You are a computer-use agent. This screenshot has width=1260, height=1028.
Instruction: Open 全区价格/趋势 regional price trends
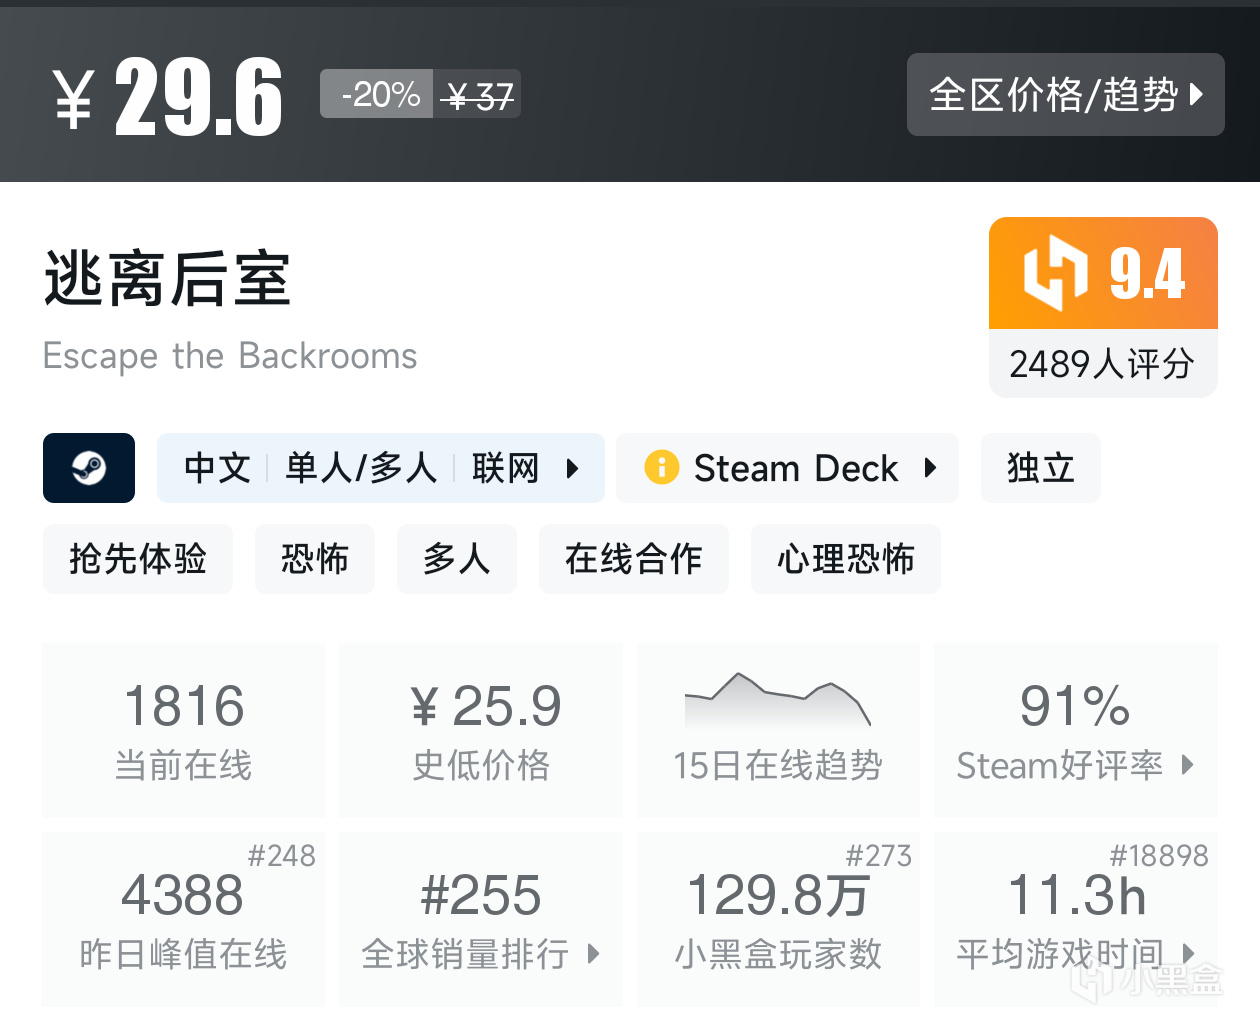tap(1065, 95)
